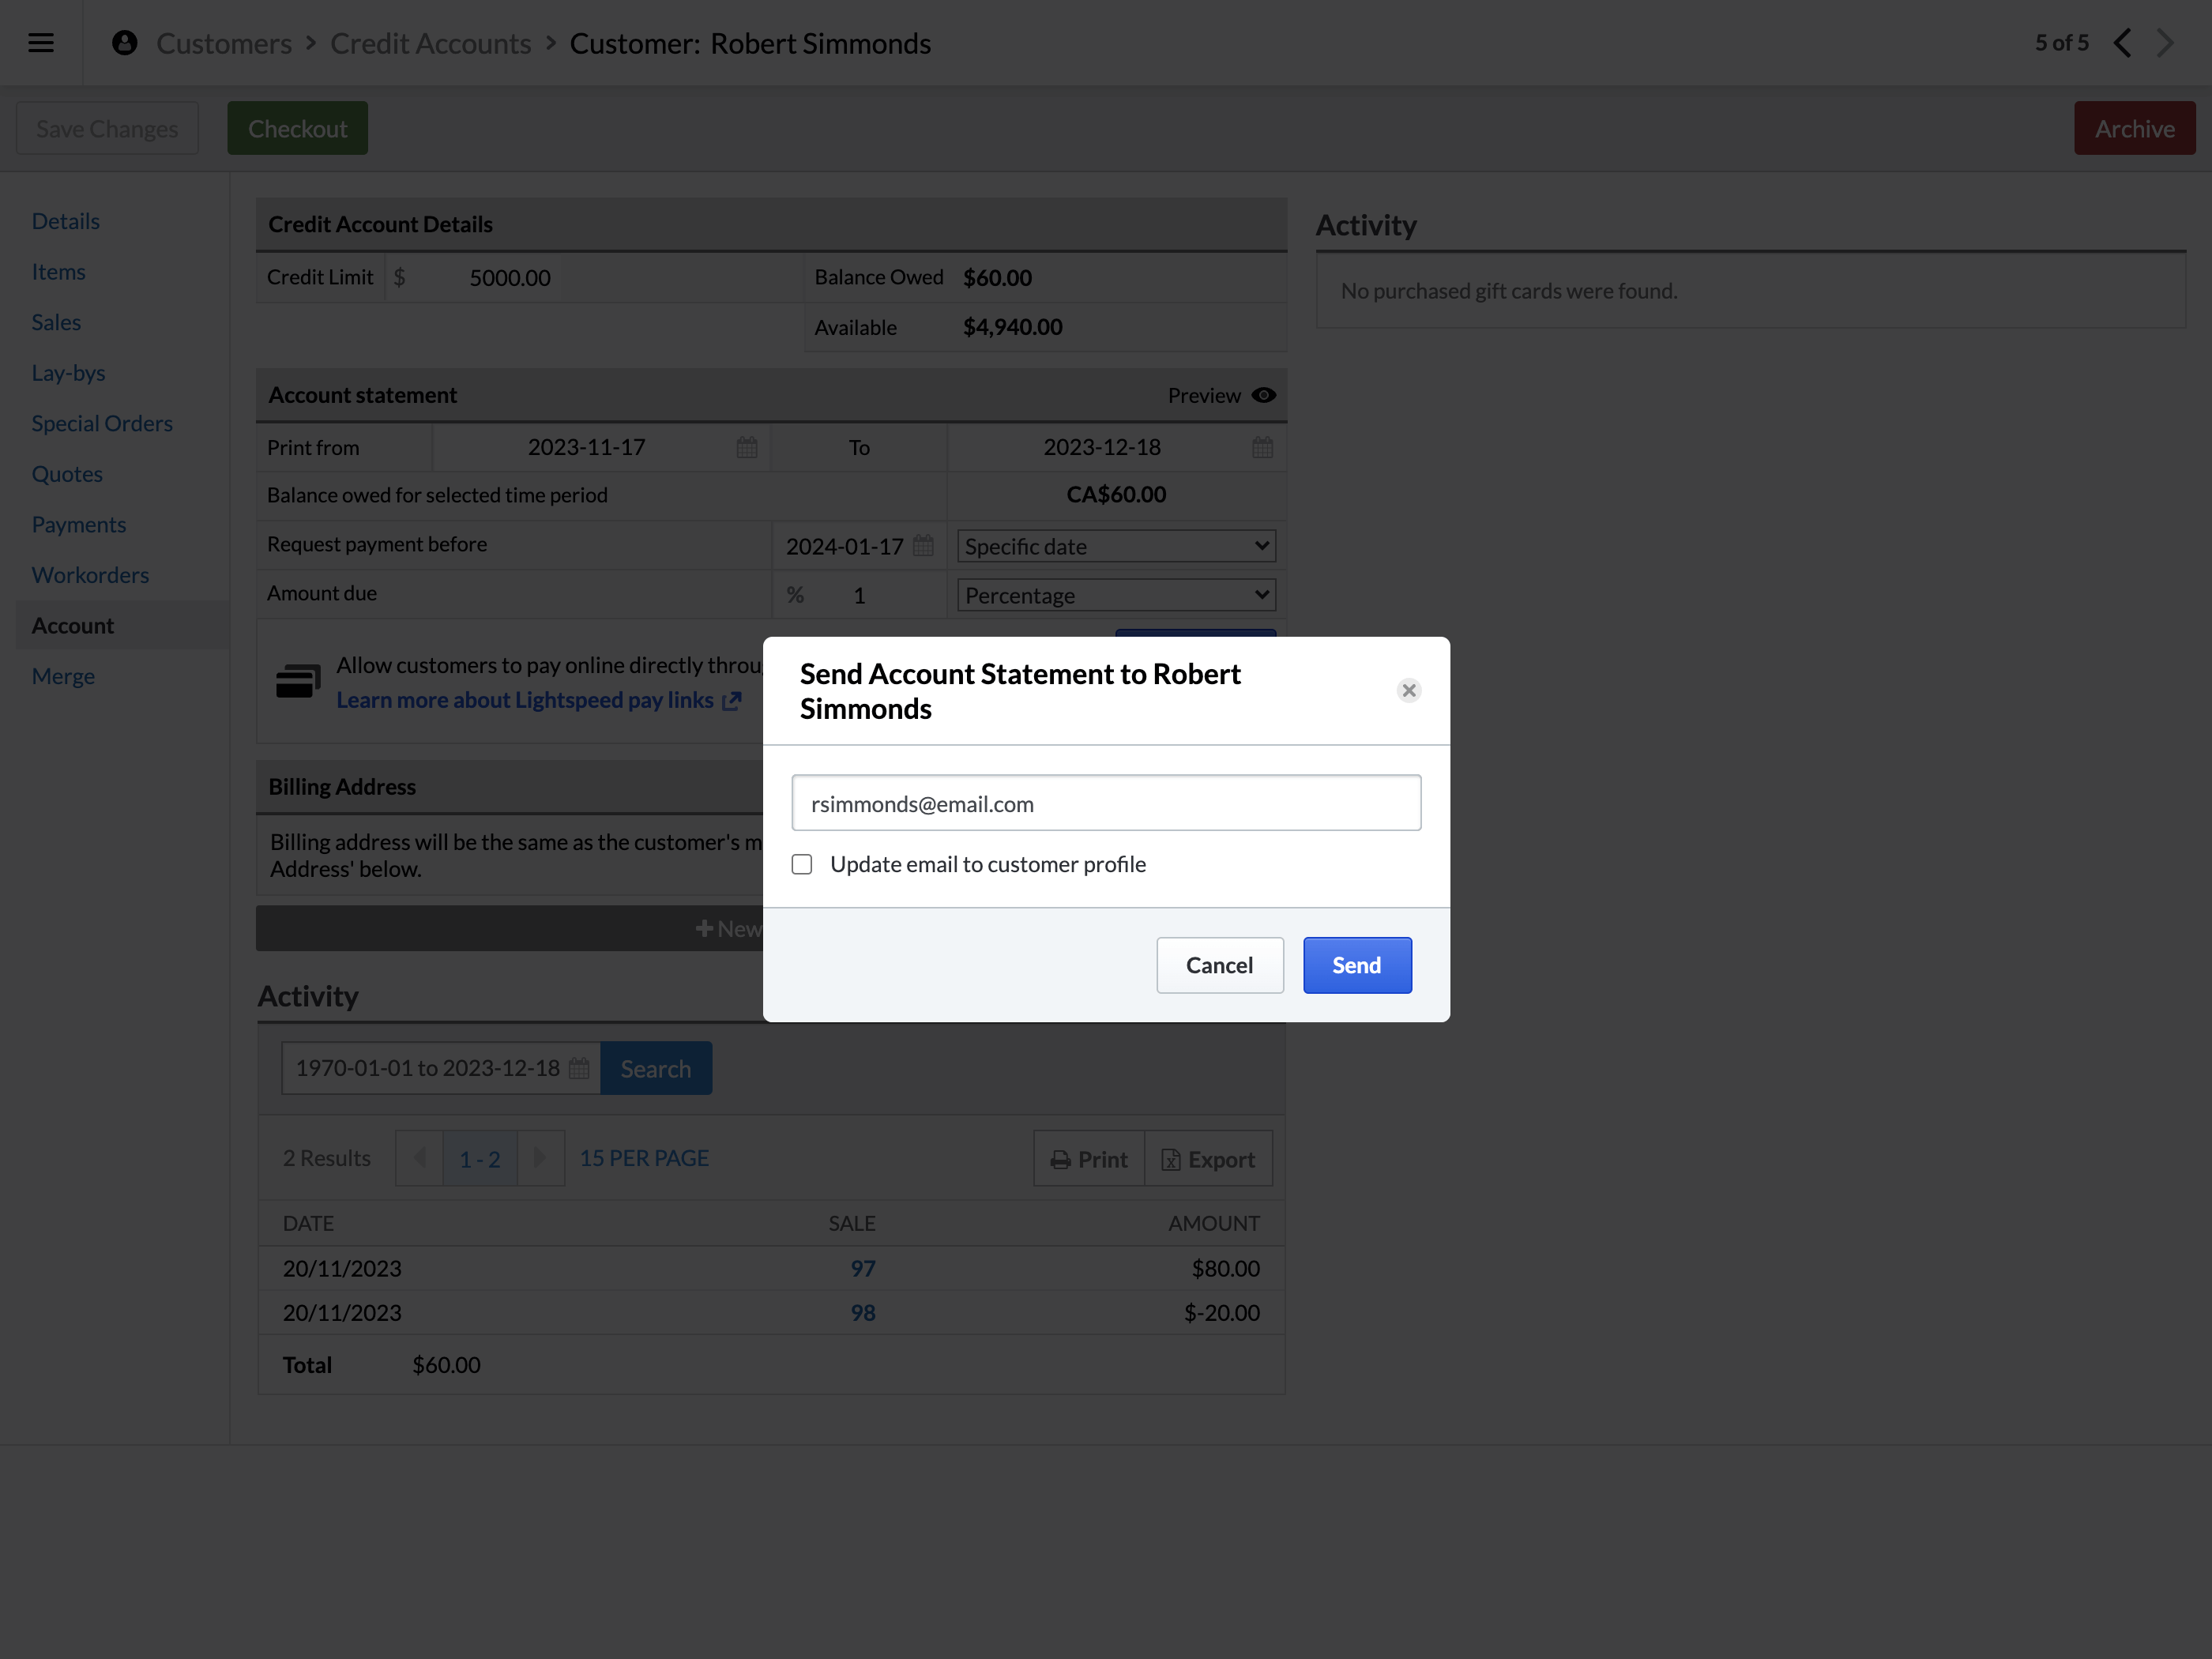The width and height of the screenshot is (2212, 1659).
Task: Open the Request payment before calendar picker
Action: 923,545
